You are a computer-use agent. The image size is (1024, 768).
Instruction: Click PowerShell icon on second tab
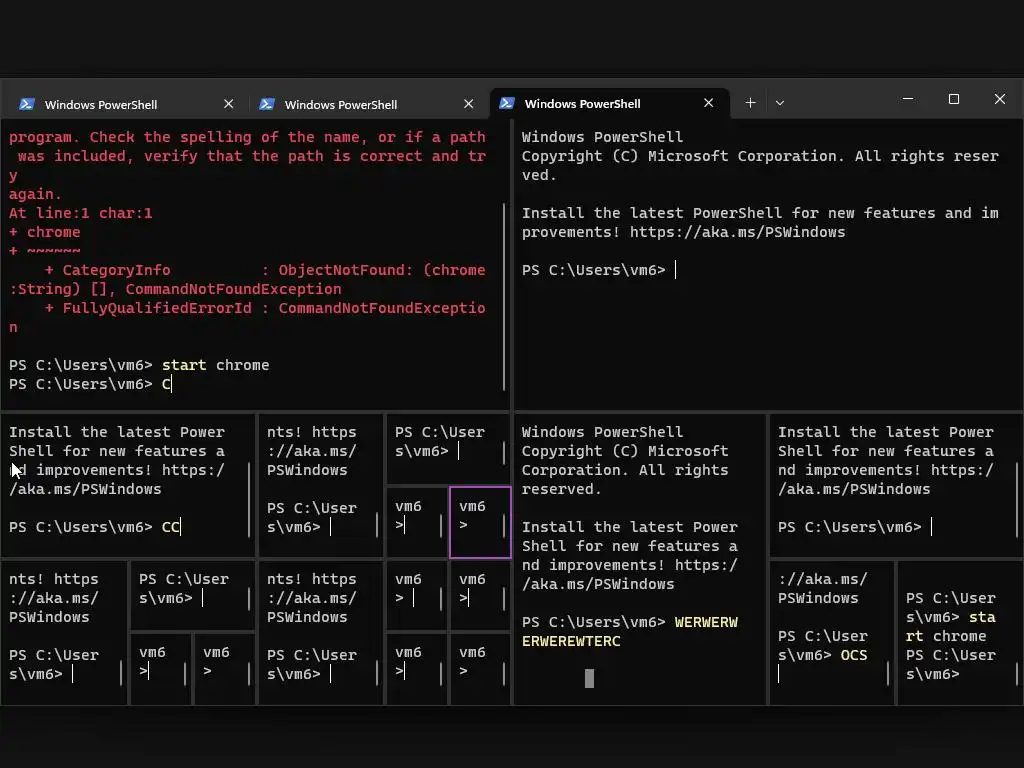[267, 104]
